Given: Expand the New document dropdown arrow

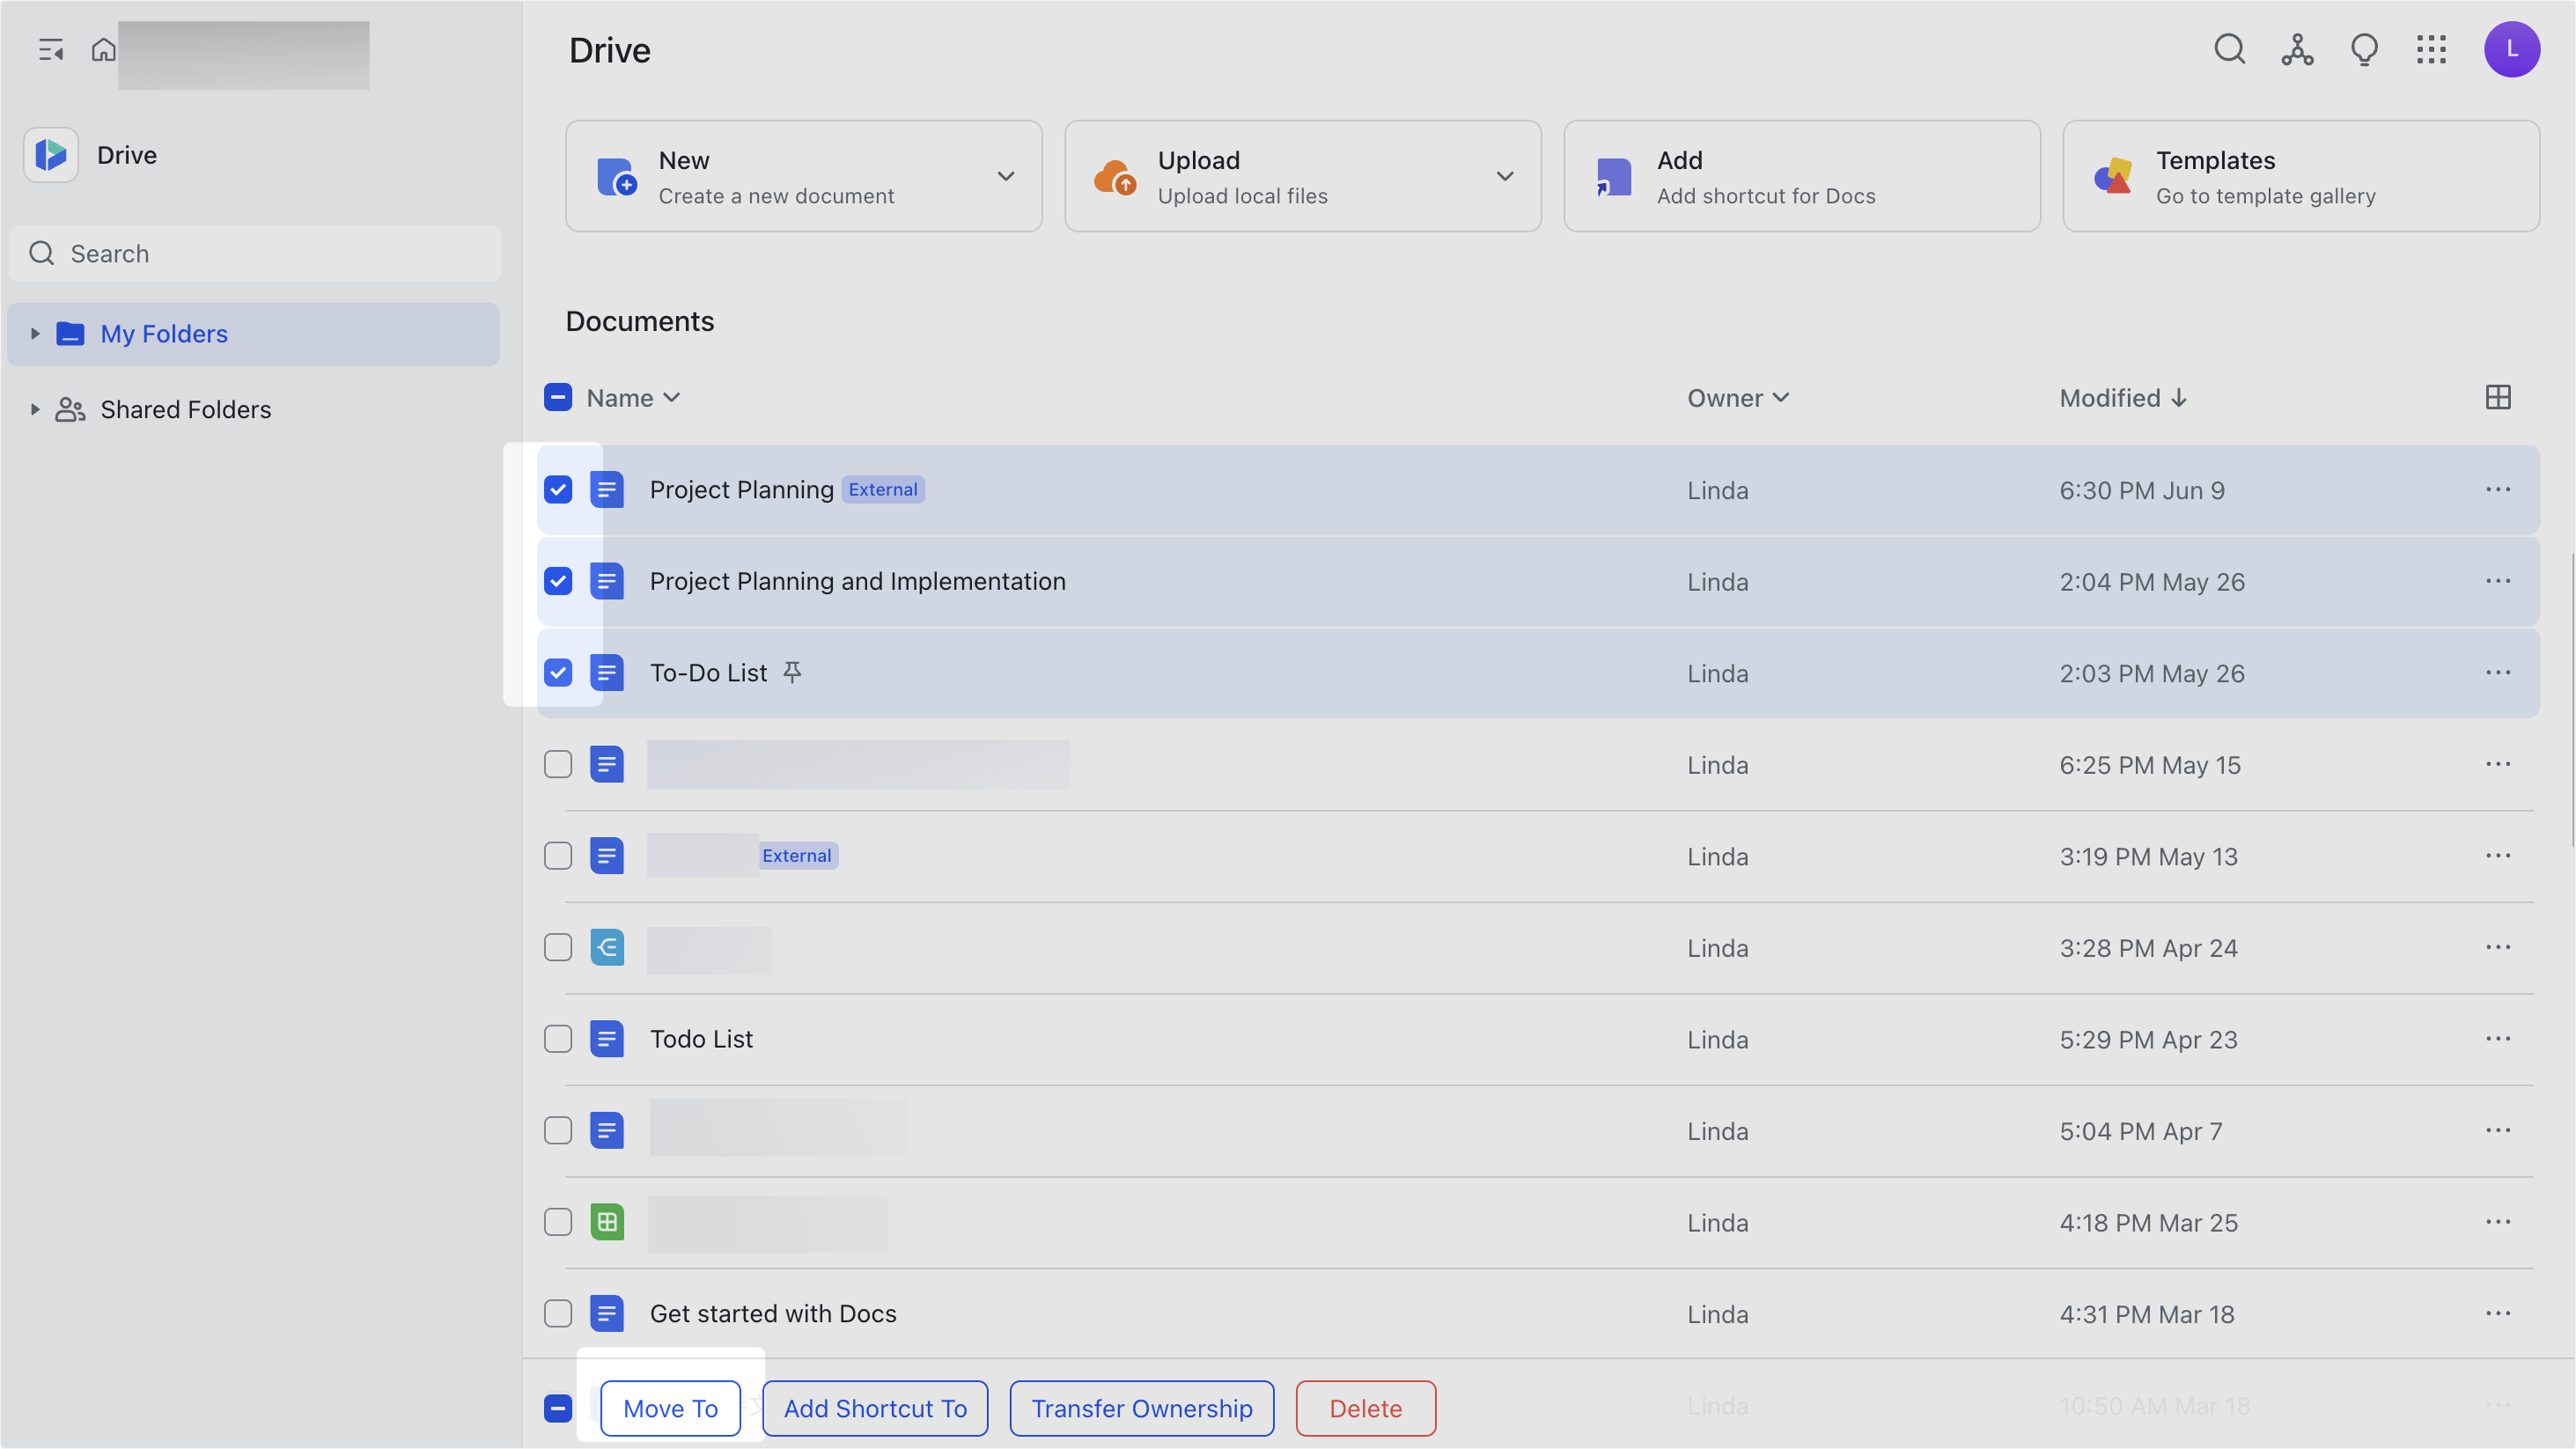Looking at the screenshot, I should point(1006,176).
